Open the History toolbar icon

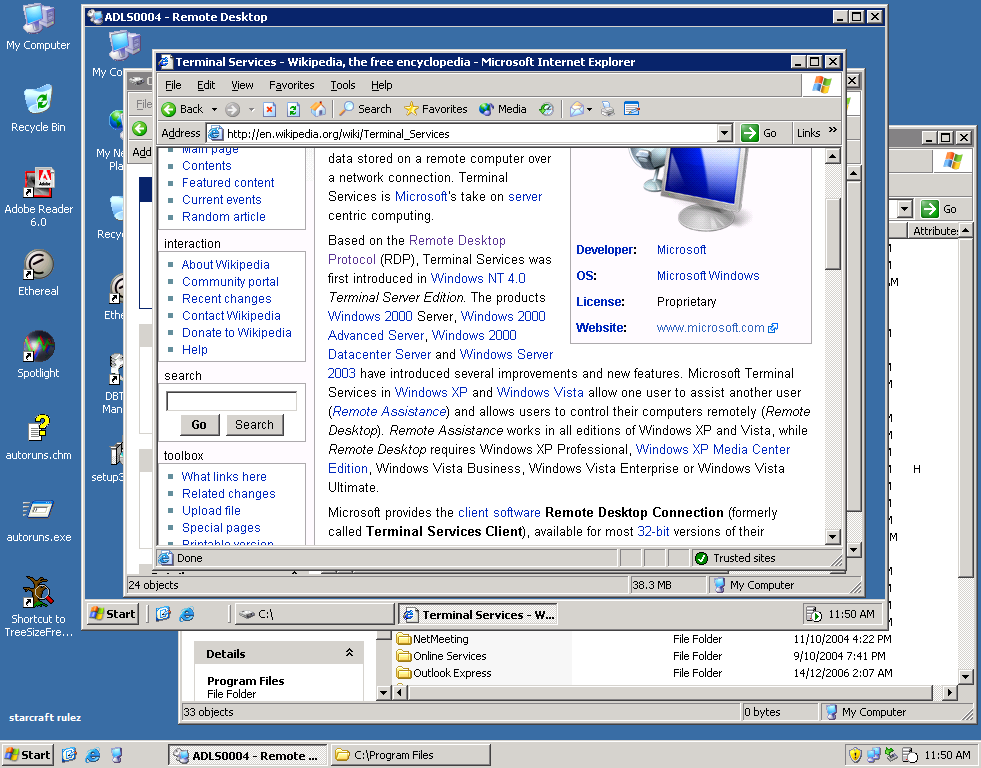coord(546,109)
